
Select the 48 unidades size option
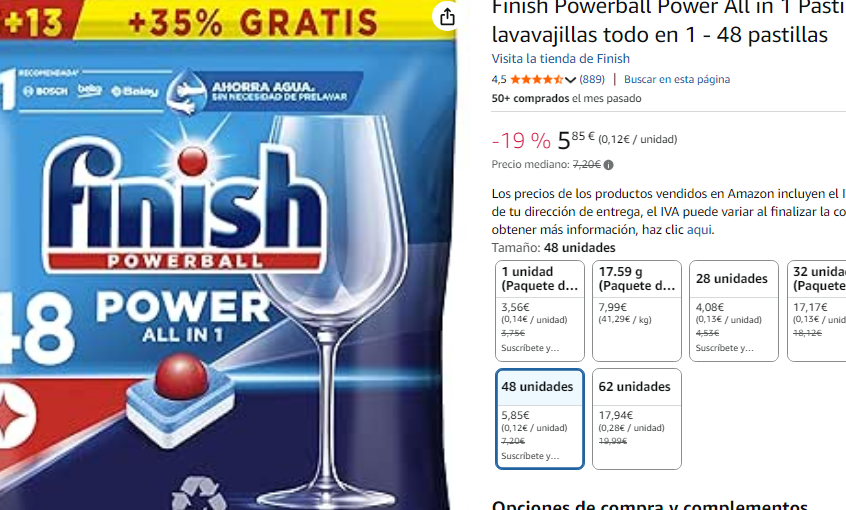point(540,419)
